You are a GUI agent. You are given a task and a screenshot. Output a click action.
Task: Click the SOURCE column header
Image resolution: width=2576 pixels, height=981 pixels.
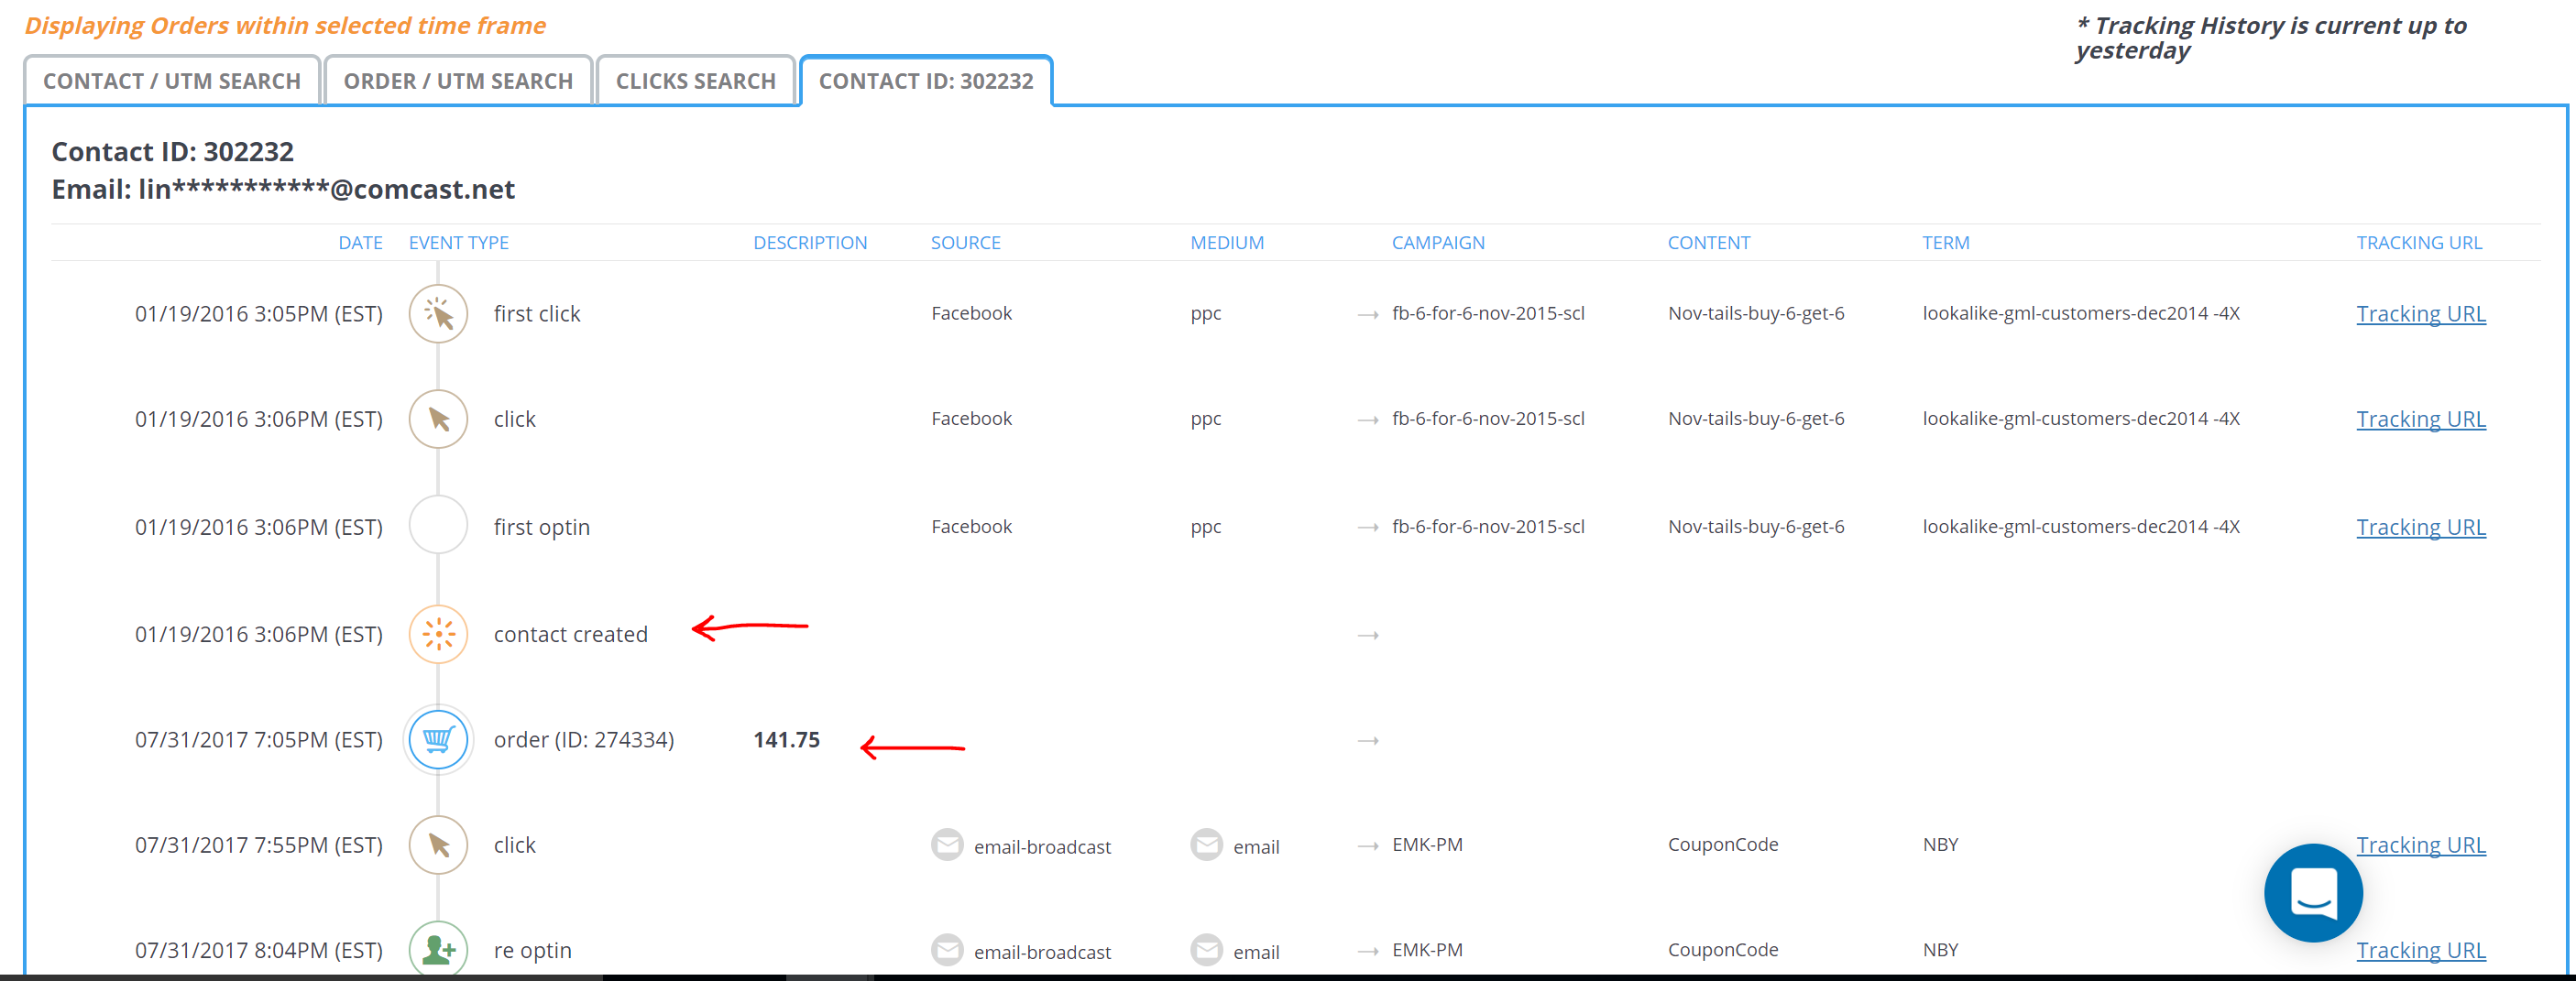pos(965,243)
